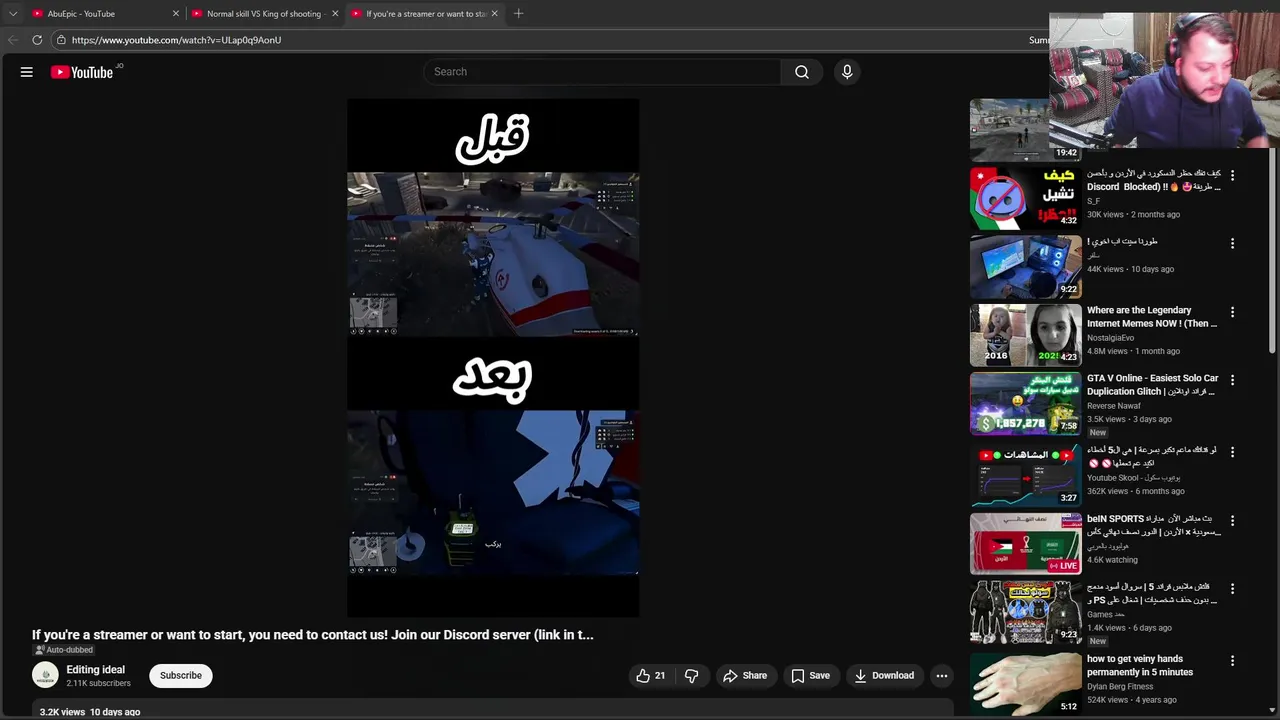Open the Editing ideal channel avatar
Image resolution: width=1280 pixels, height=720 pixels.
pos(45,676)
